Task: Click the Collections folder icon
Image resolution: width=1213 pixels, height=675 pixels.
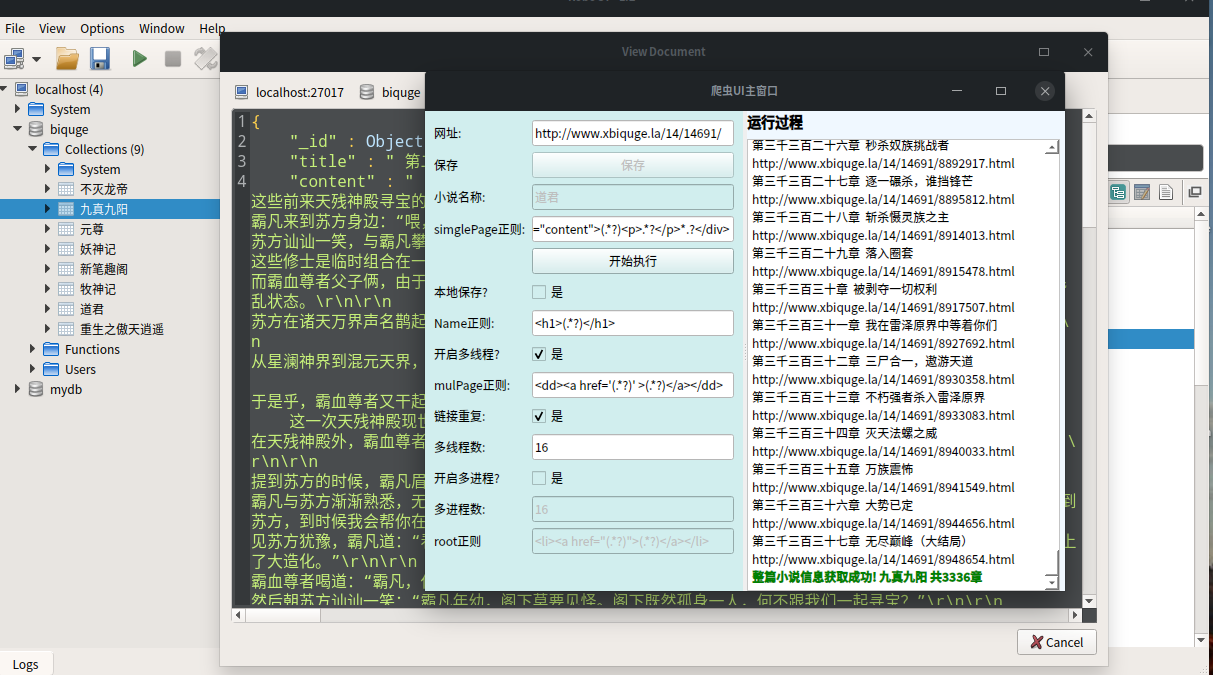Action: [52, 149]
